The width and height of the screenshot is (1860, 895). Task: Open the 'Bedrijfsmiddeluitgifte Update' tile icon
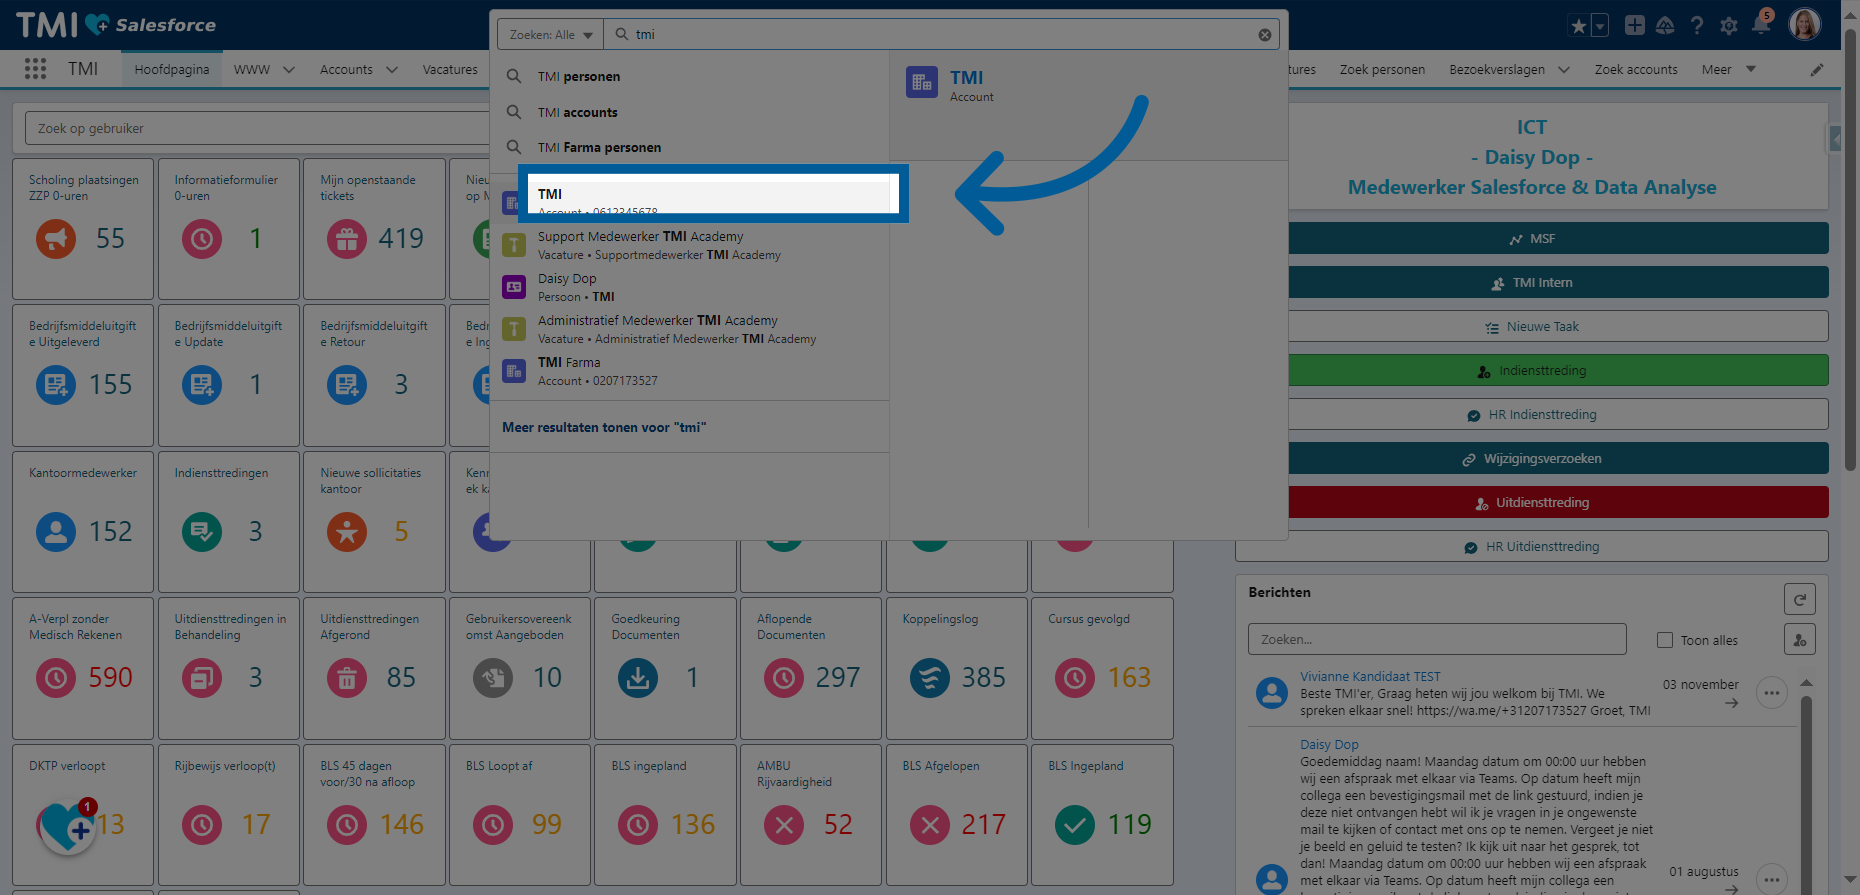click(202, 385)
